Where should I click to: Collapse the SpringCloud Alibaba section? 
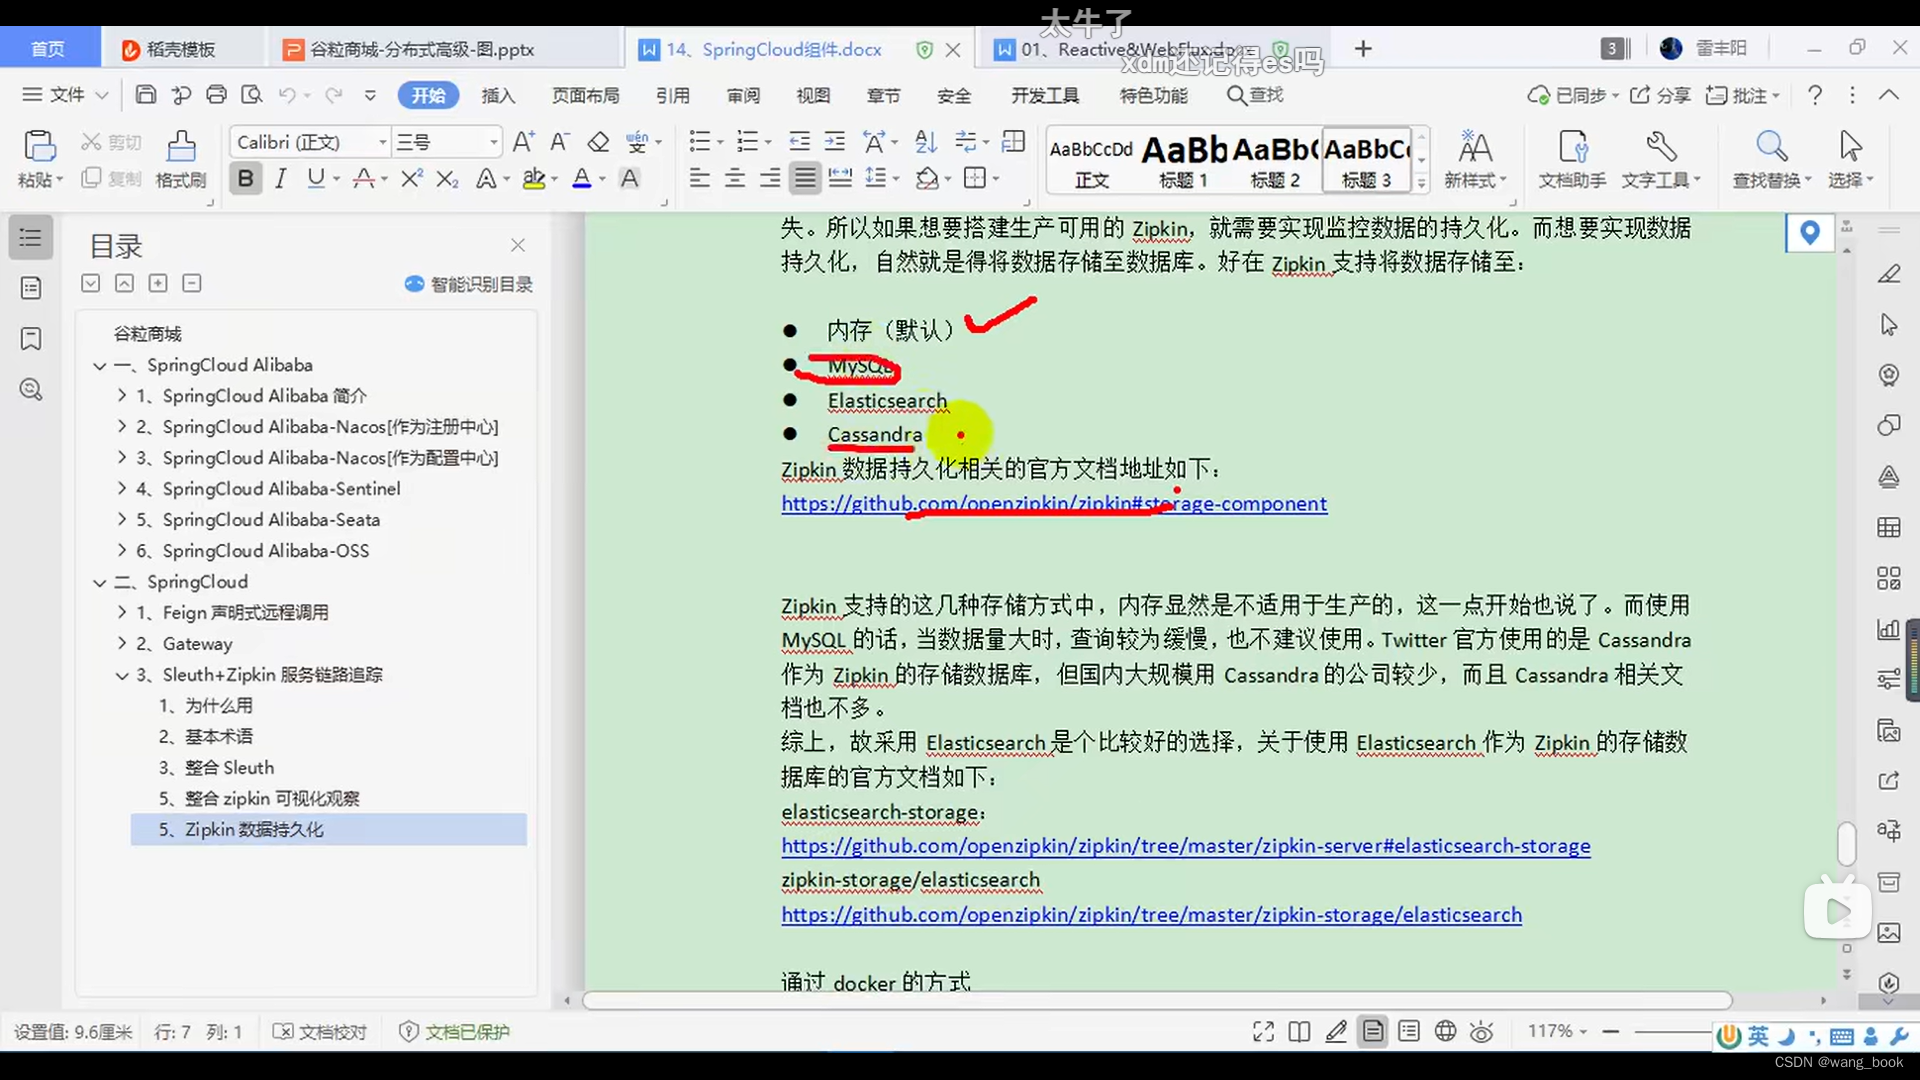pos(100,366)
